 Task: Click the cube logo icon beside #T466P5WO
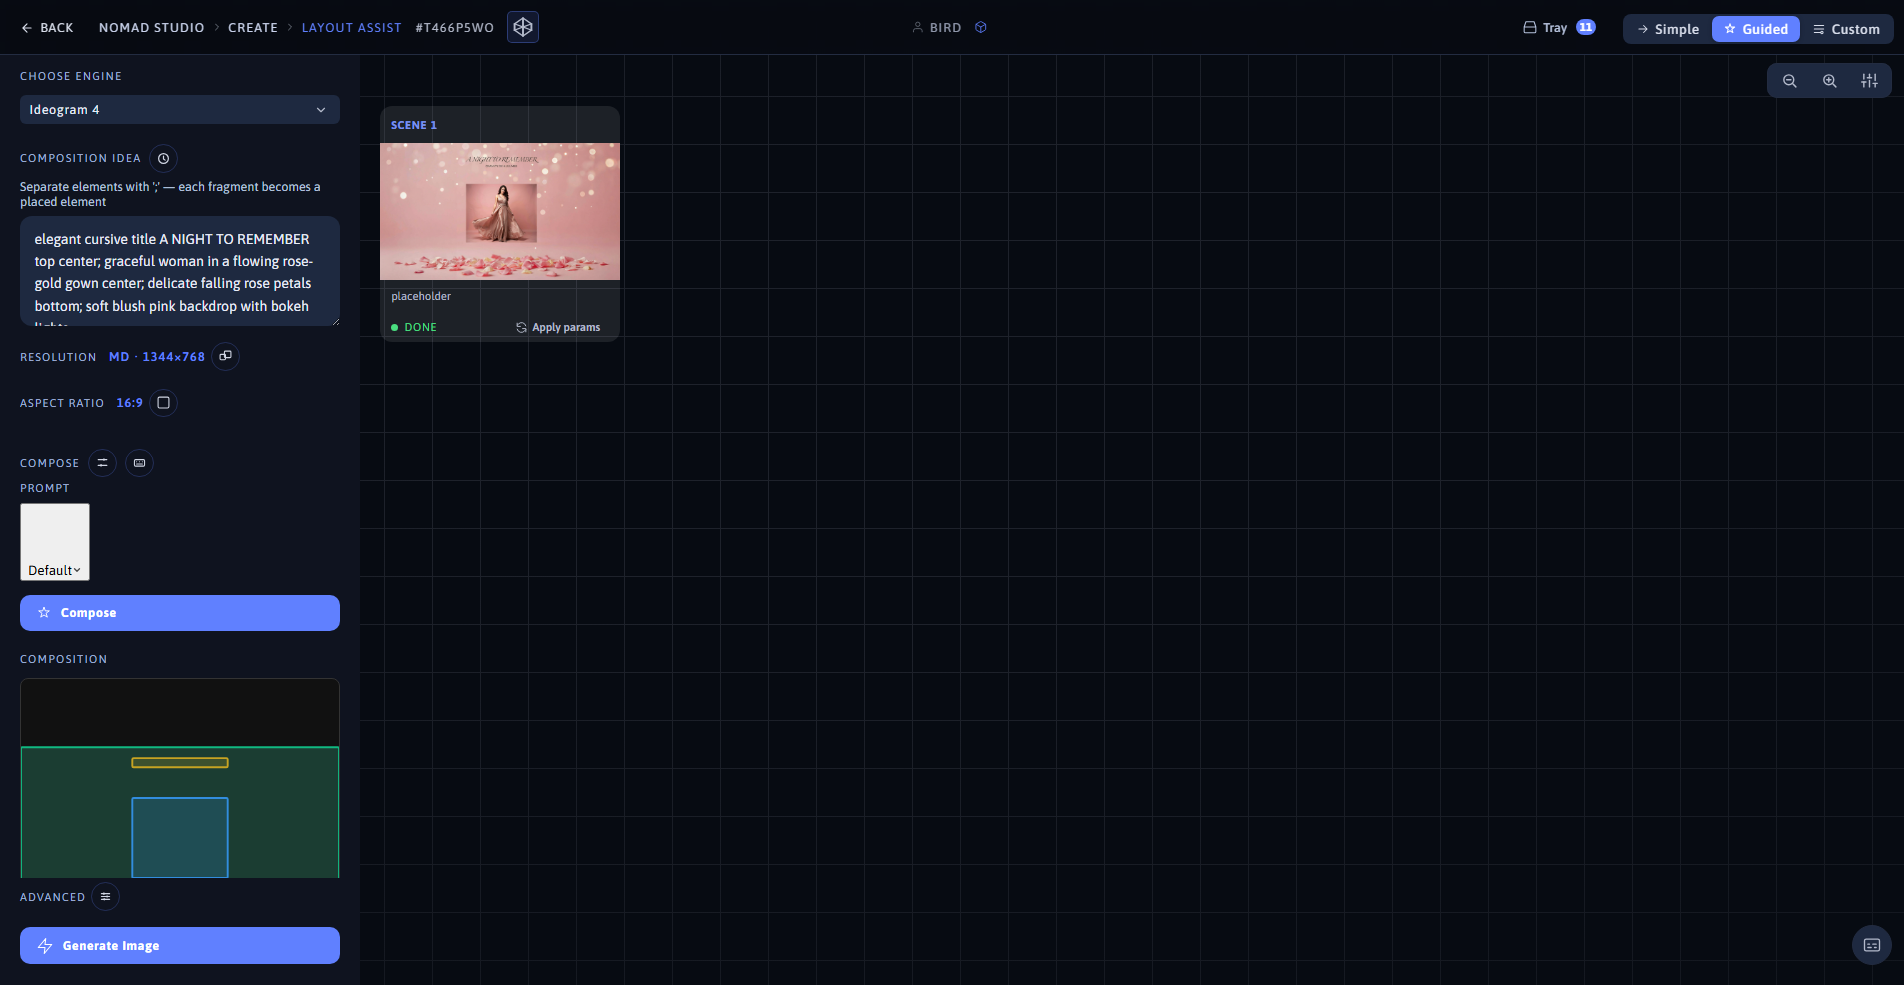click(x=523, y=27)
